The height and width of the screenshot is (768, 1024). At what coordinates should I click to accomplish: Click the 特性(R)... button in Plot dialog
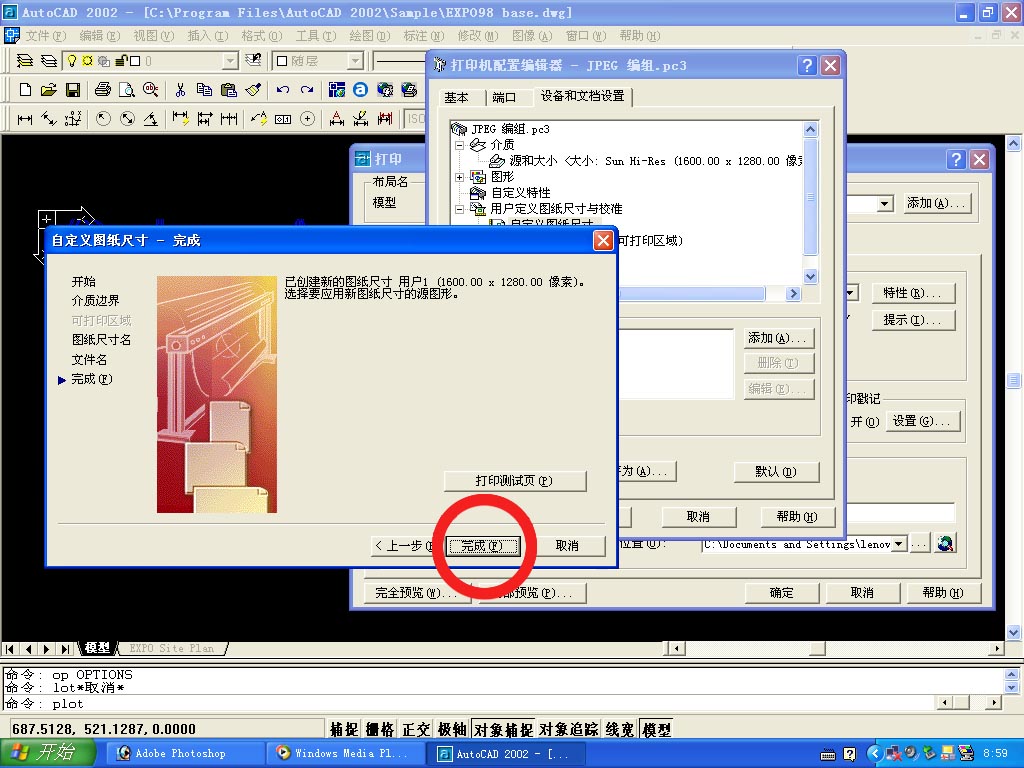pyautogui.click(x=913, y=293)
